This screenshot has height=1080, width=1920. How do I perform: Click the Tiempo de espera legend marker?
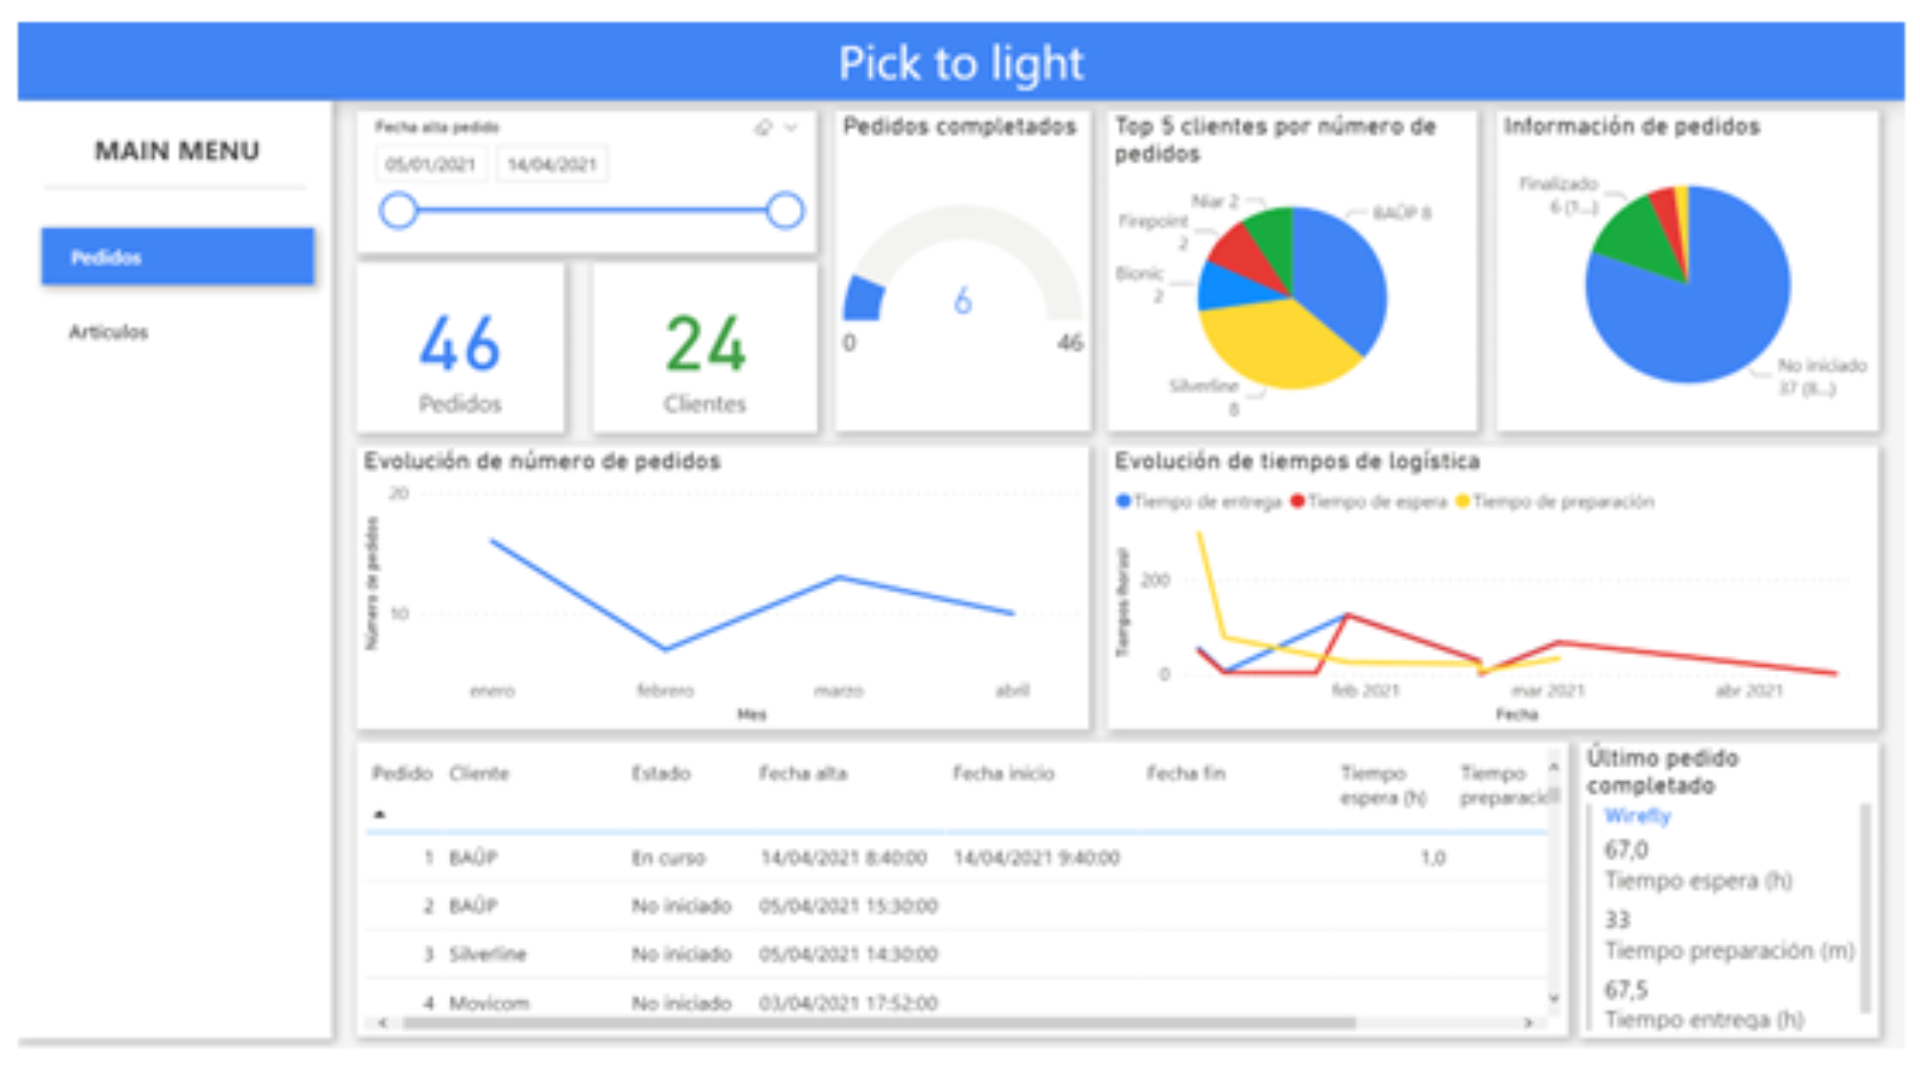(x=1297, y=501)
